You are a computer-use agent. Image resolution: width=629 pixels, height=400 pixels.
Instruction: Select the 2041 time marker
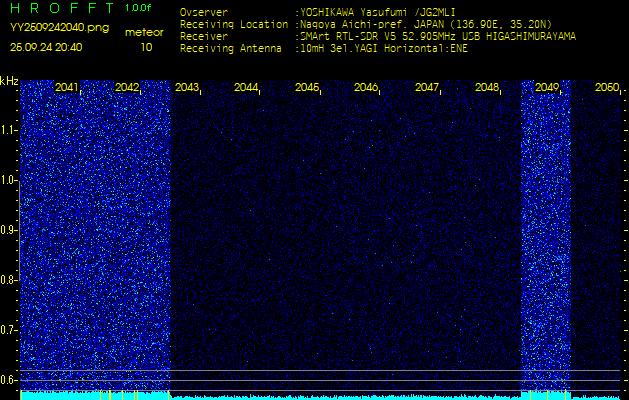(67, 87)
